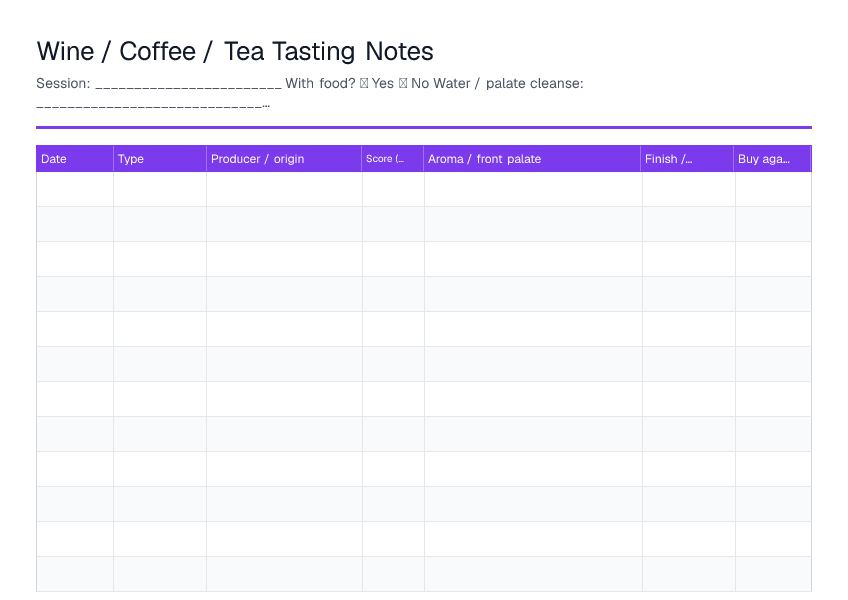
Task: Click the truncated Finish column header
Action: 687,159
